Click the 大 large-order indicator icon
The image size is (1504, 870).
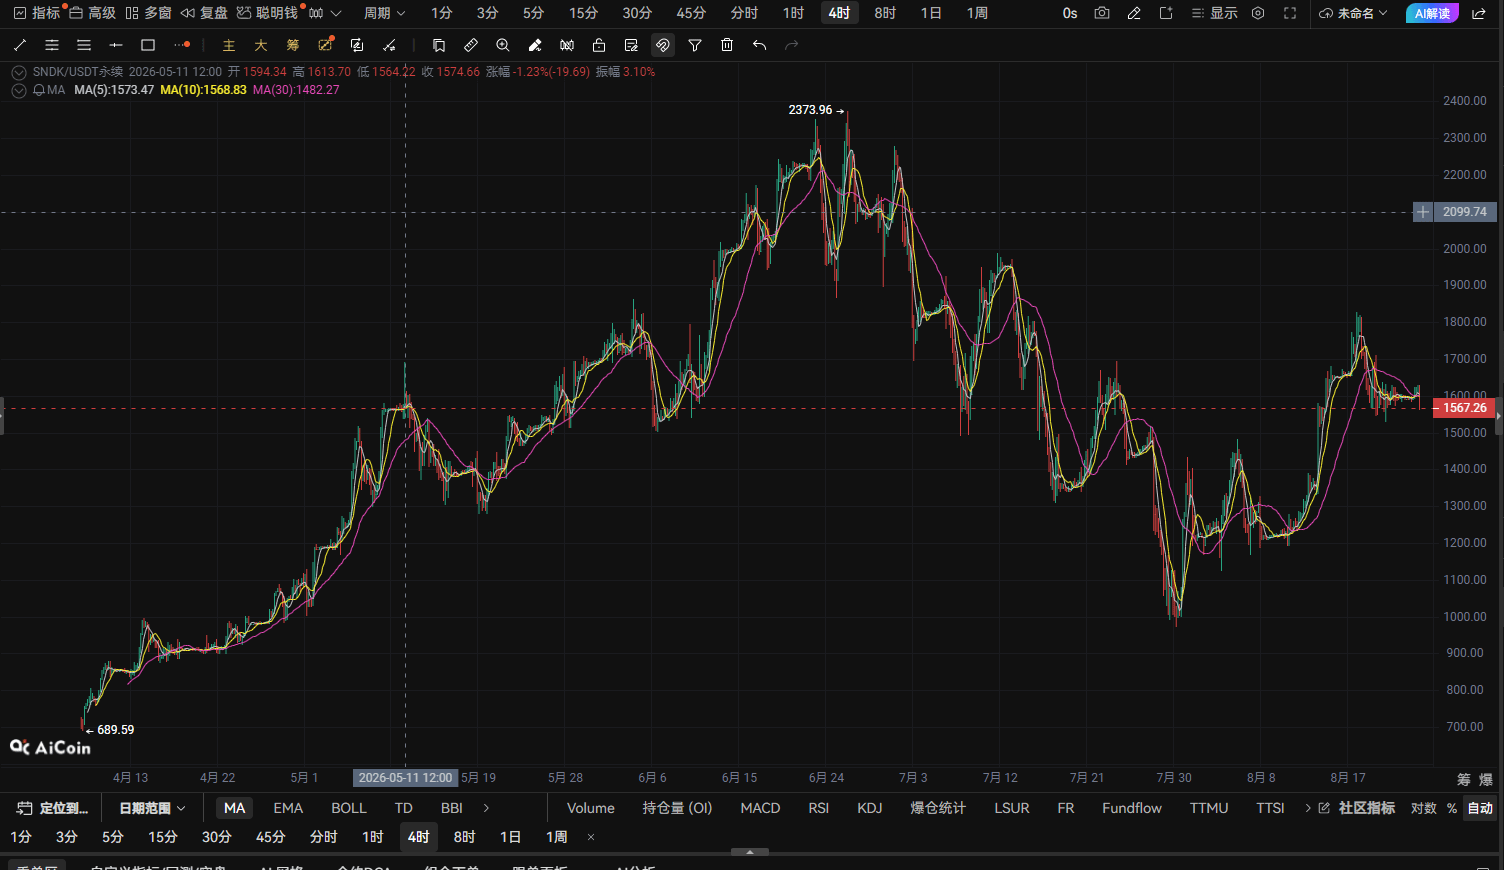(x=261, y=45)
